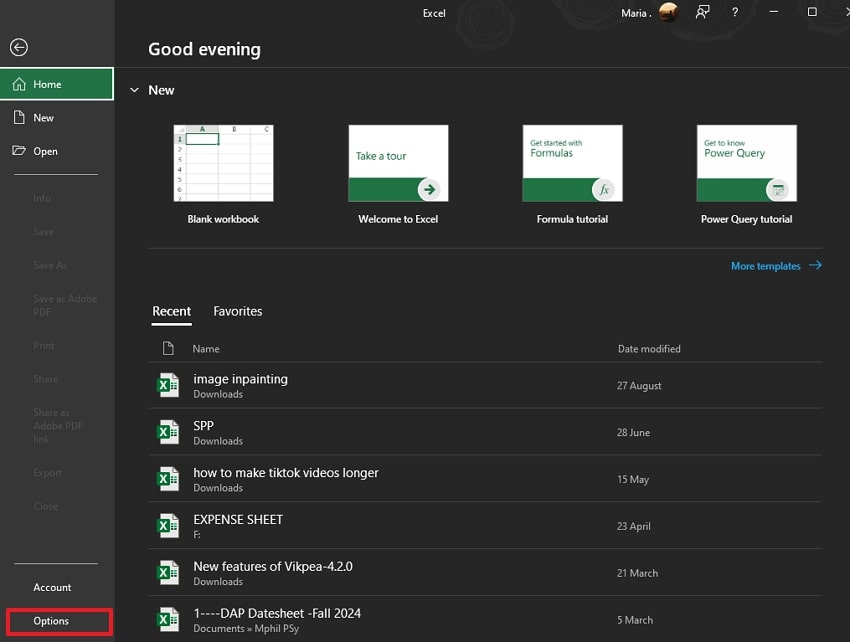Open Excel Options
The height and width of the screenshot is (642, 850).
tap(53, 621)
